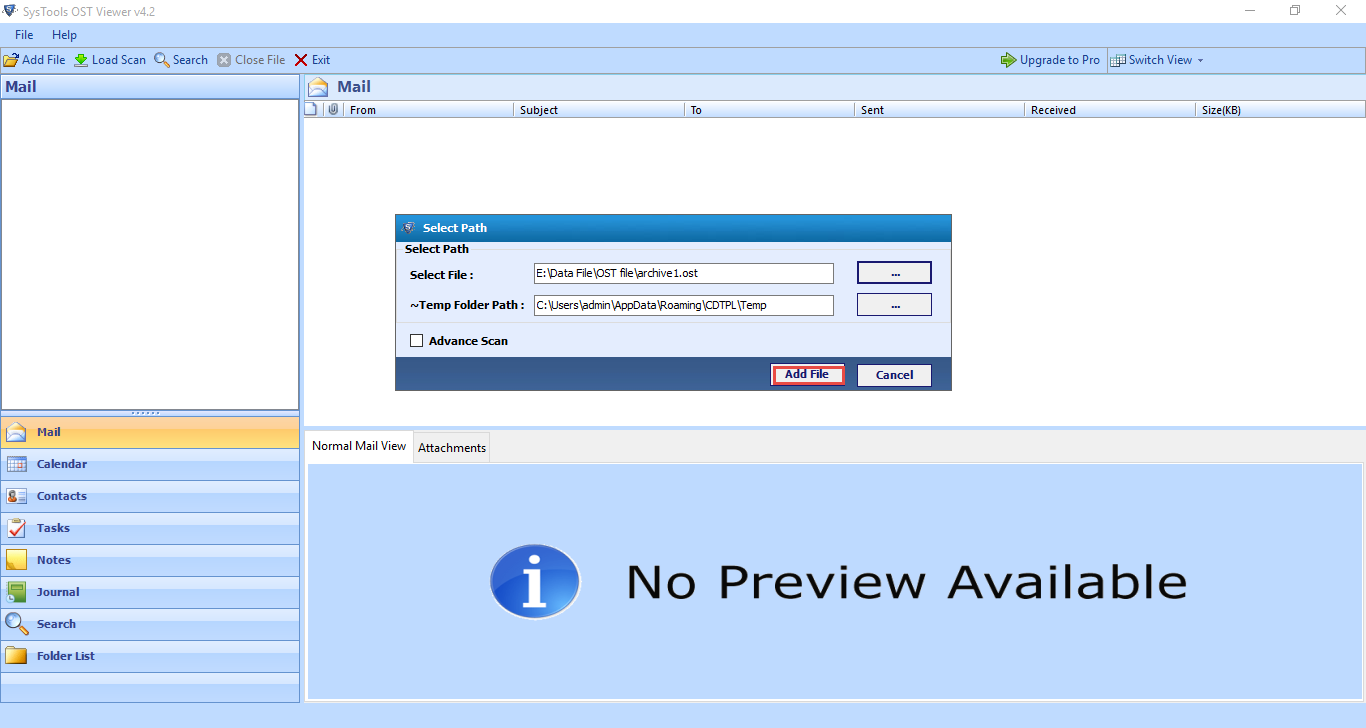Sort by the Sent column header
The width and height of the screenshot is (1366, 728).
[x=939, y=110]
